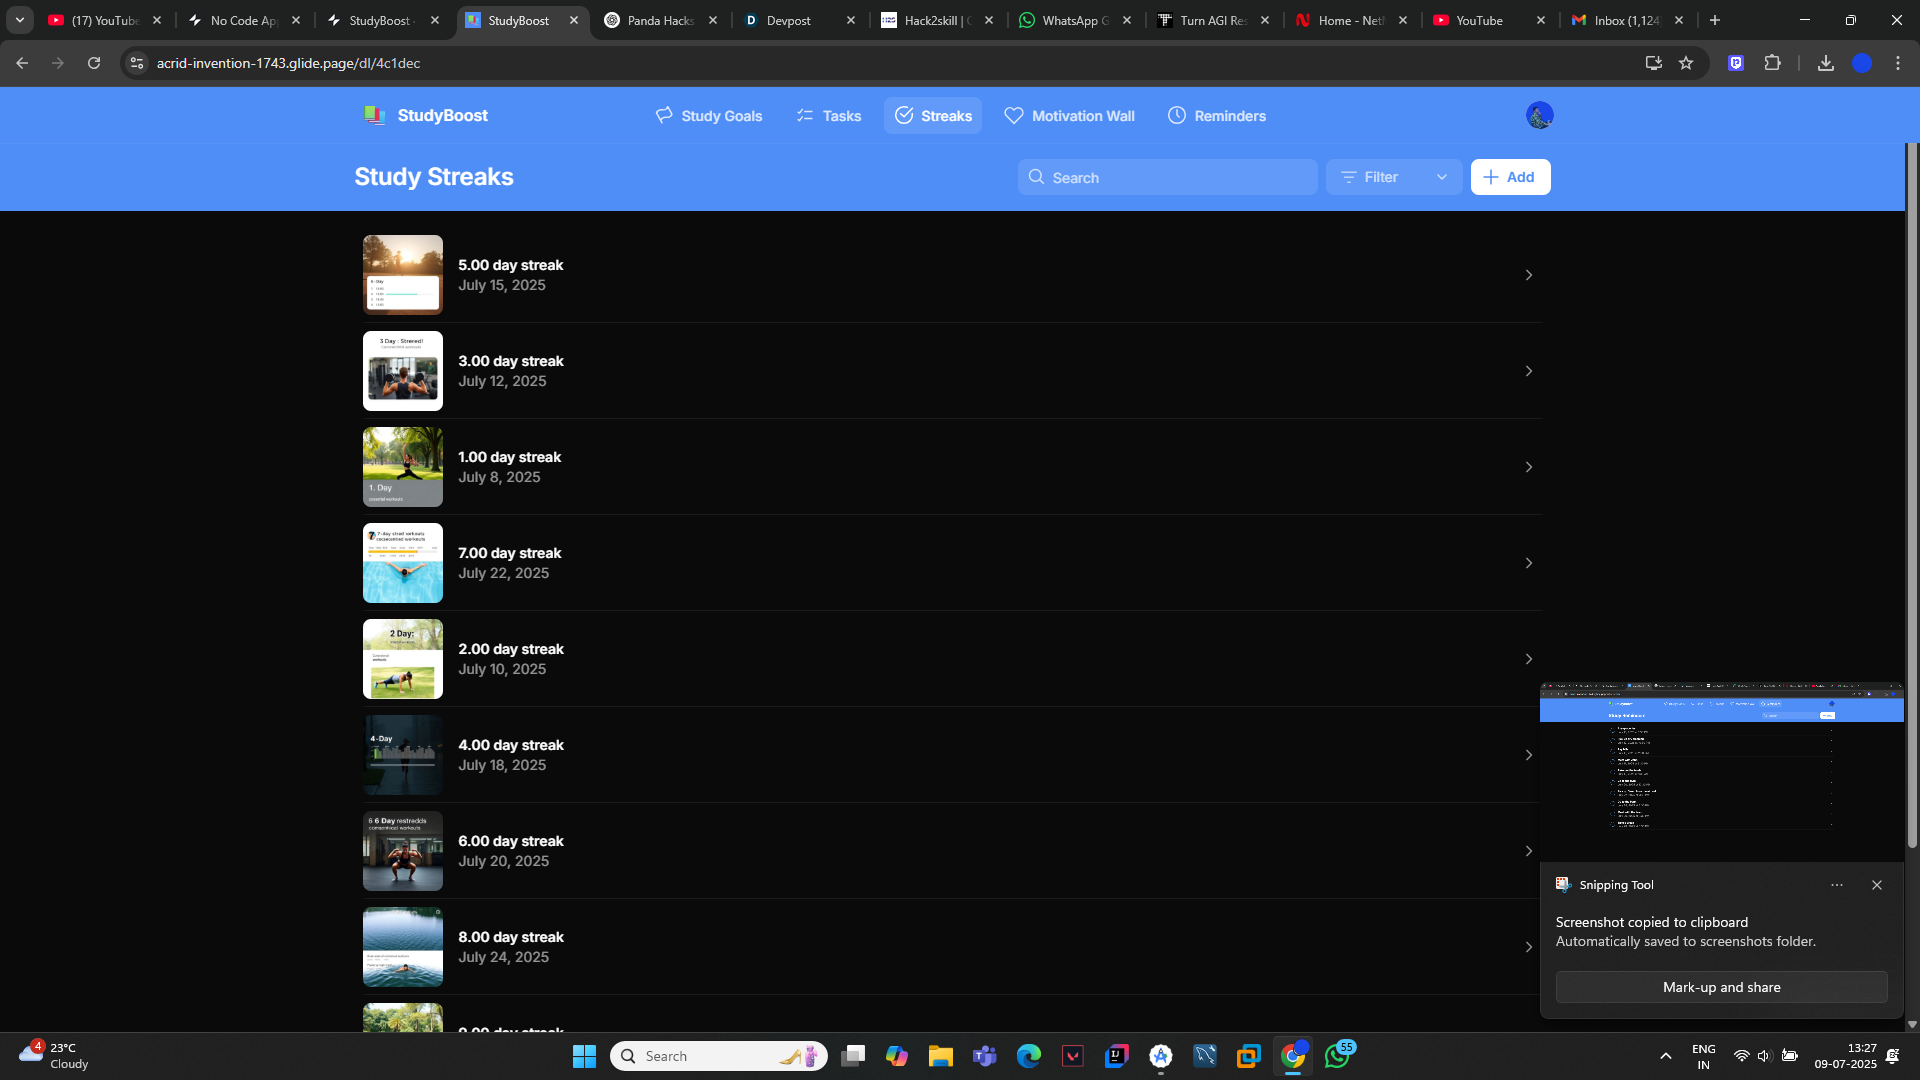Screen dimensions: 1920x1080
Task: Expand the 7.00 day streak entry arrow
Action: click(x=1528, y=563)
